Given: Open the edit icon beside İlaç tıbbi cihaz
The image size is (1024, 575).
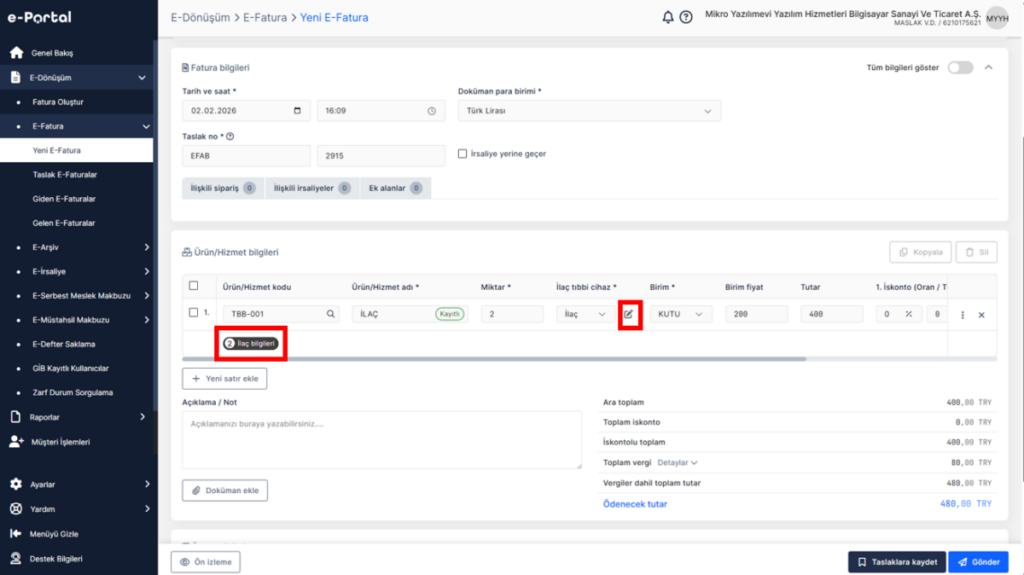Looking at the screenshot, I should 628,314.
